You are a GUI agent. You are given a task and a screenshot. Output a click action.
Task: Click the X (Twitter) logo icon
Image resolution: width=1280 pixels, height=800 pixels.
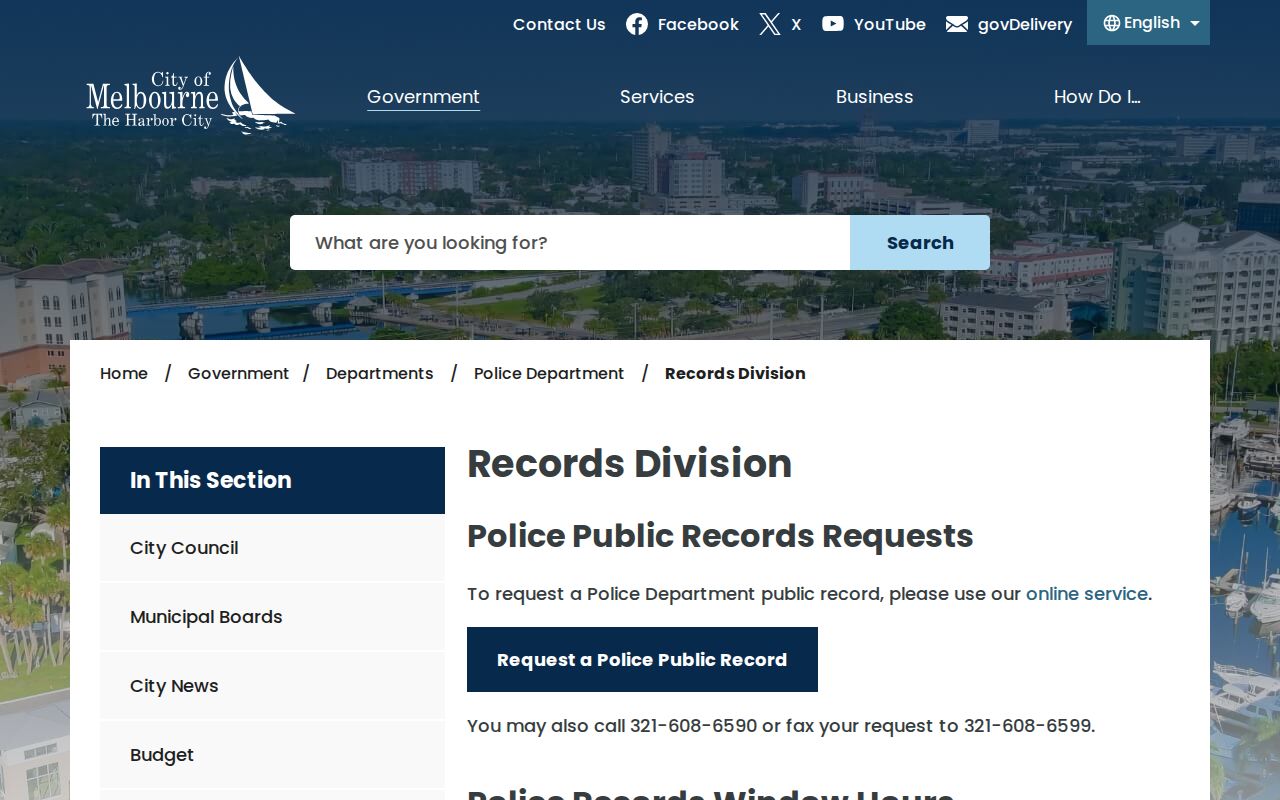pos(769,24)
